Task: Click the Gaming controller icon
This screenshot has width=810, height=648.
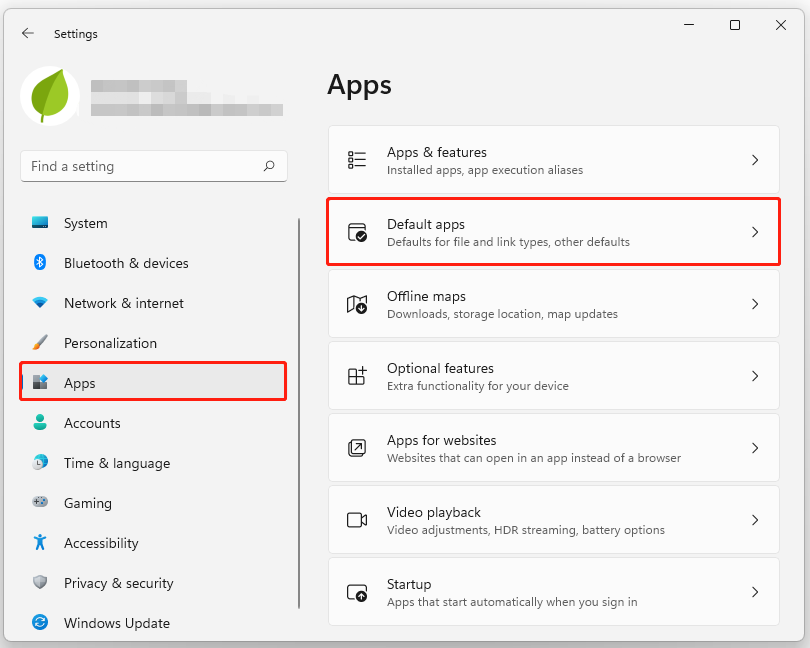Action: (x=40, y=502)
